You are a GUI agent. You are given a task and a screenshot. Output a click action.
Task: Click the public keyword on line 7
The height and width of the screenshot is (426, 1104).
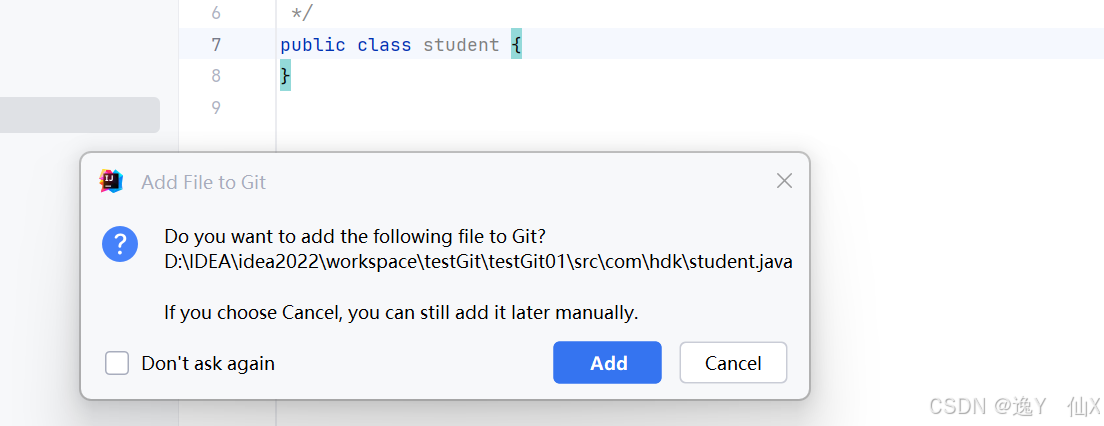click(313, 45)
